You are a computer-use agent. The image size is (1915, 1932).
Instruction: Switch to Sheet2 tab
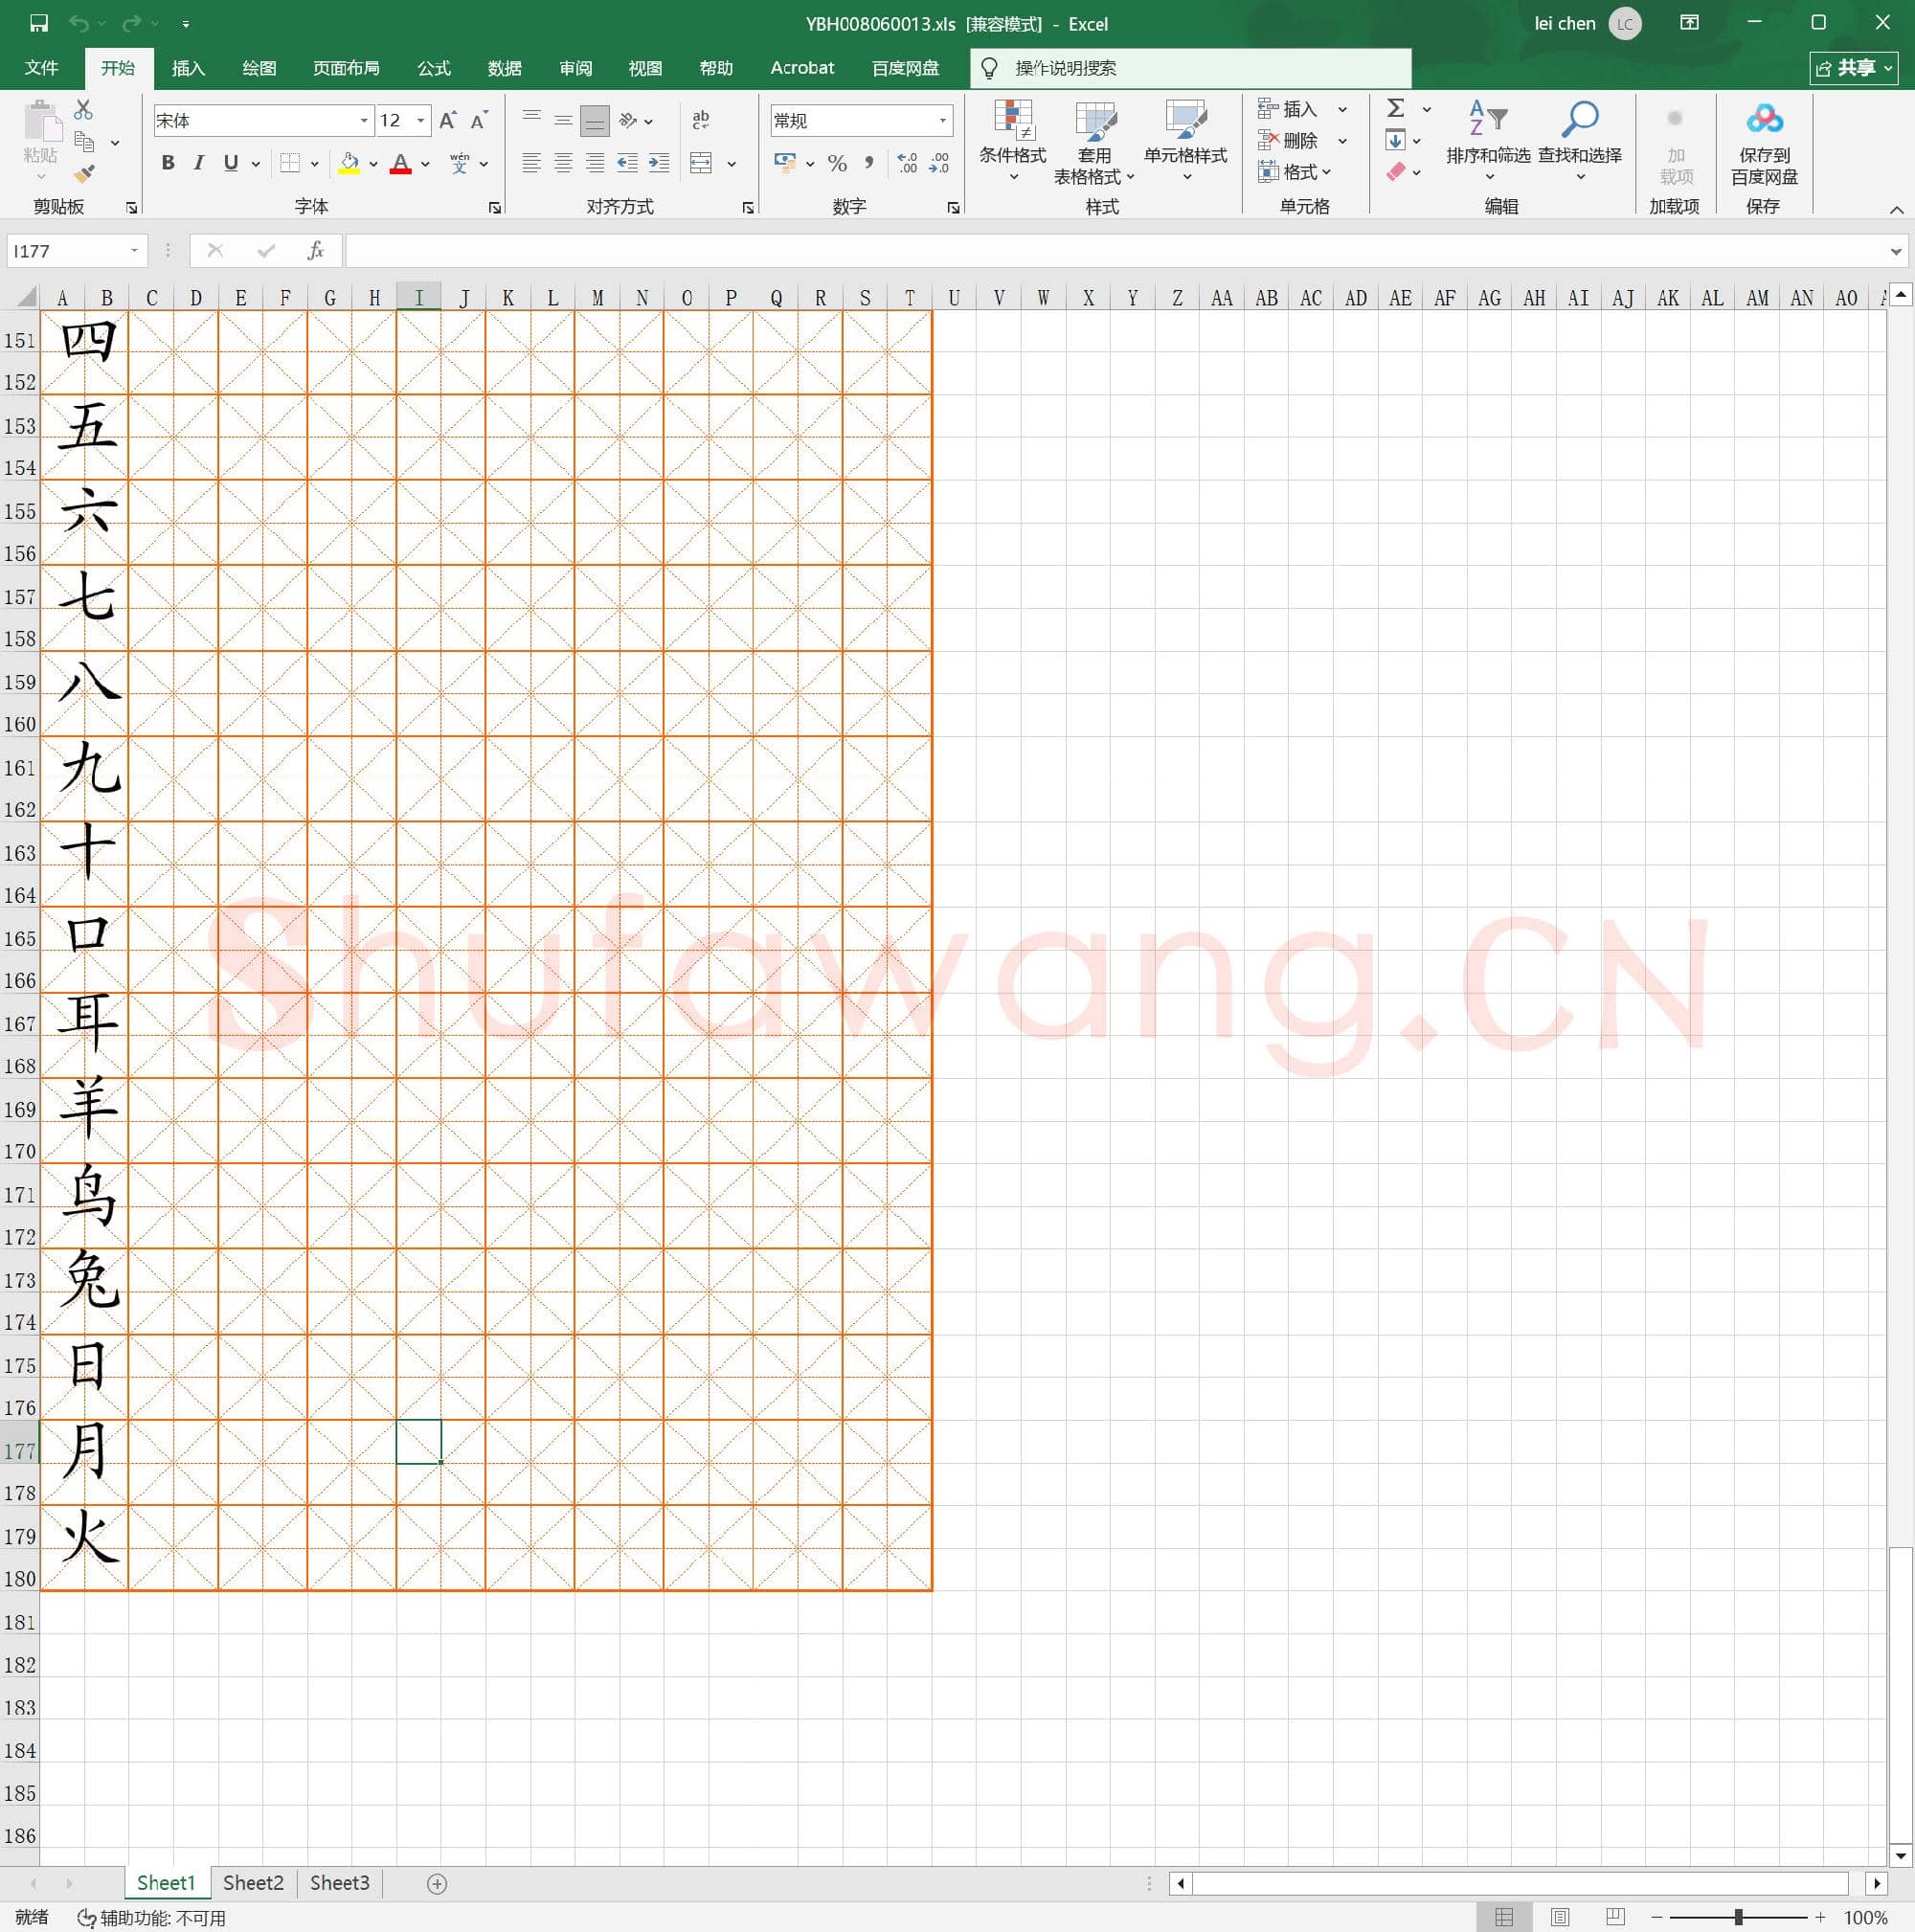point(253,1883)
